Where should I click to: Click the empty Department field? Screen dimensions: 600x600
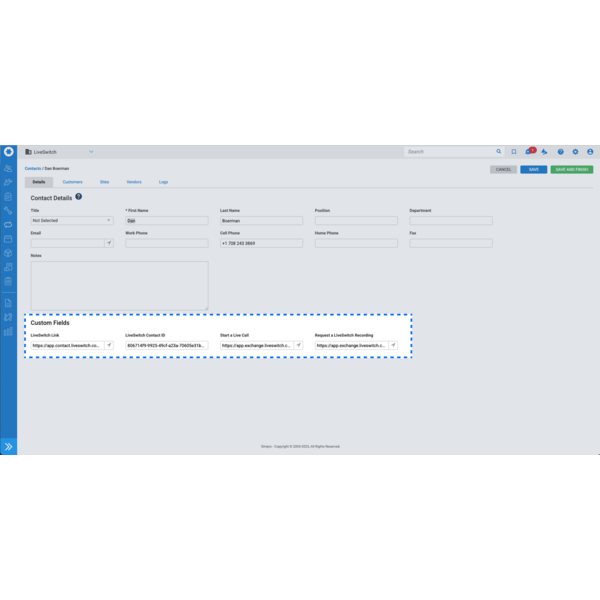coord(451,220)
